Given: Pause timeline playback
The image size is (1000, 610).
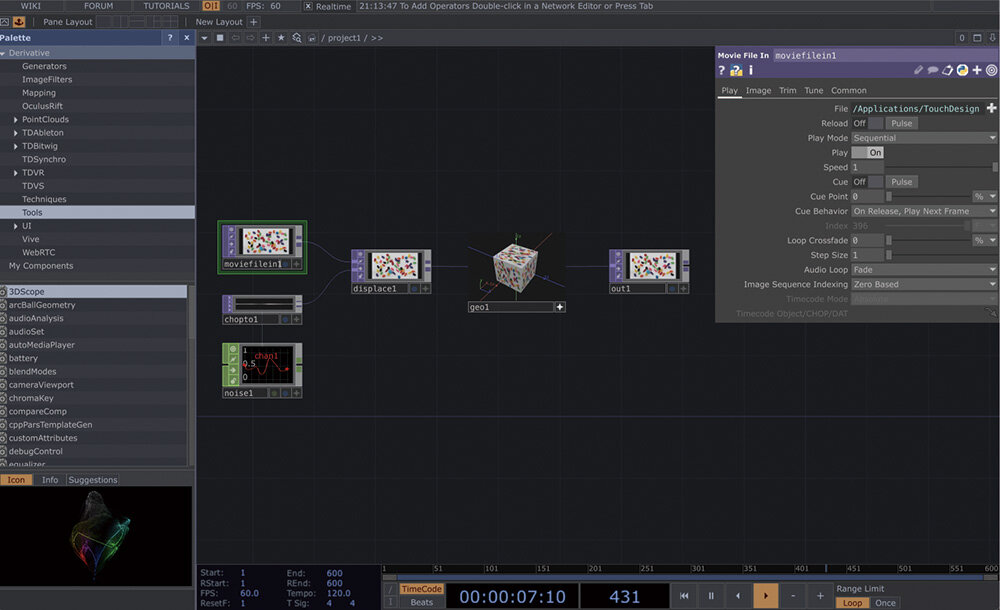Looking at the screenshot, I should point(711,596).
